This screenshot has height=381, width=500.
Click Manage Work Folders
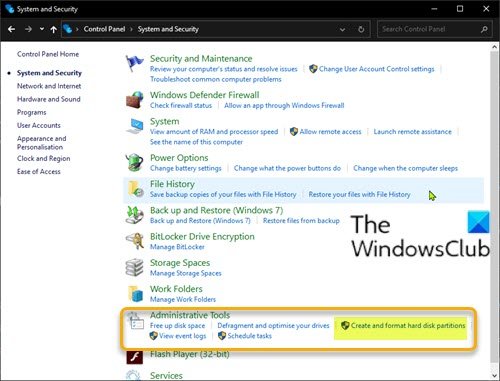[183, 299]
